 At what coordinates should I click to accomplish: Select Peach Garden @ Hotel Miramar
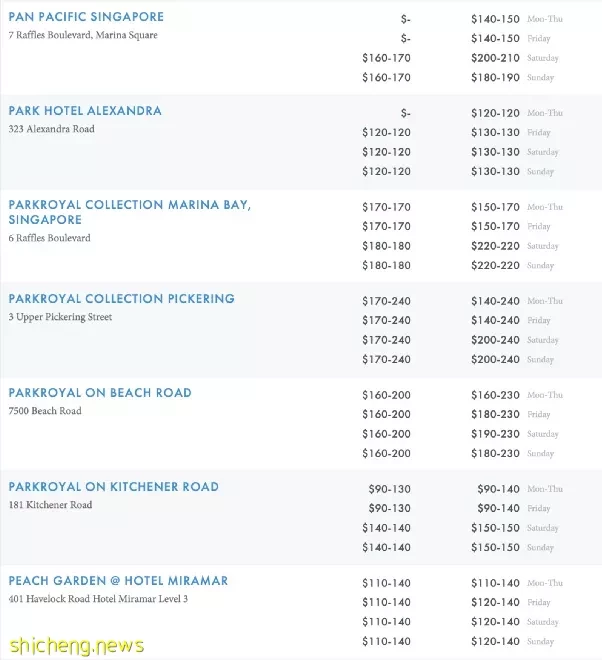[x=118, y=581]
